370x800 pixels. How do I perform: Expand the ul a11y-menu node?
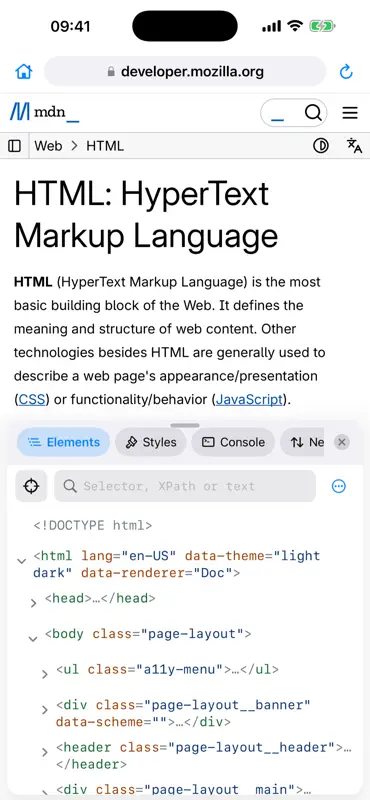[45, 674]
